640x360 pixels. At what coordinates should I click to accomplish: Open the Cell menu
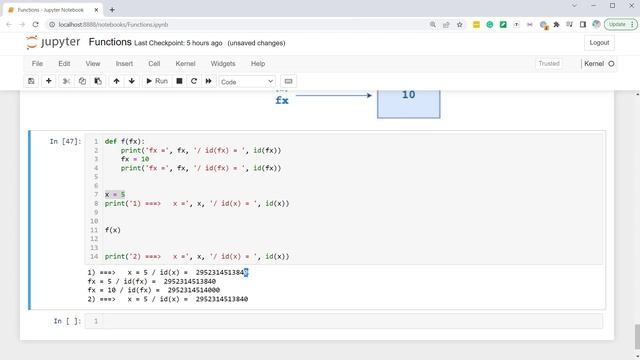[x=154, y=64]
